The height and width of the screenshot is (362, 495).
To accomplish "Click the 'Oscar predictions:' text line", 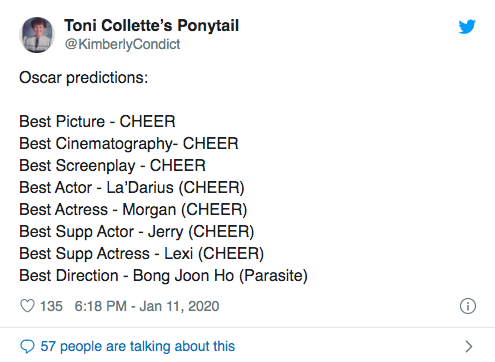I will point(84,78).
